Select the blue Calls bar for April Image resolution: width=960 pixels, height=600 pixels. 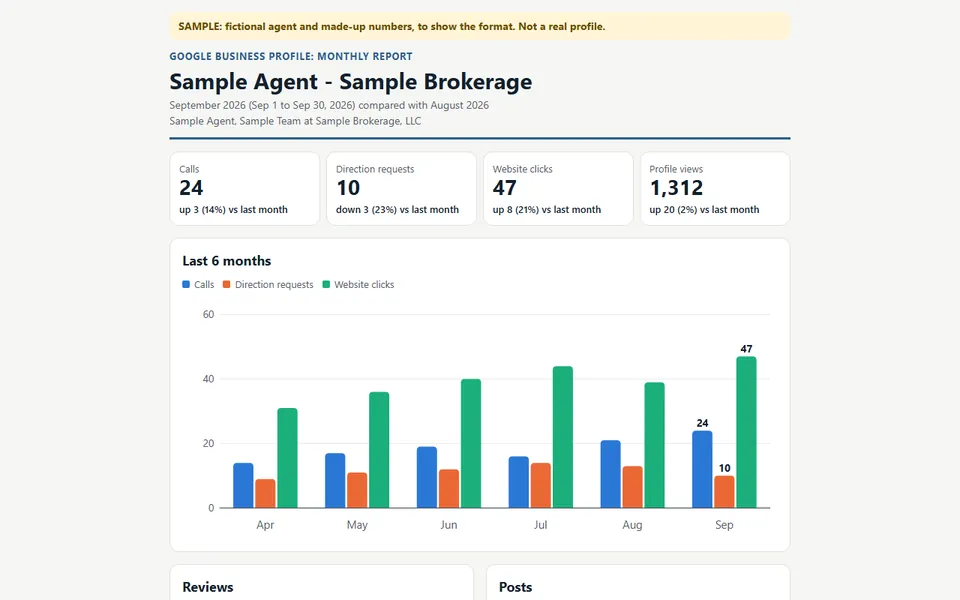[243, 486]
